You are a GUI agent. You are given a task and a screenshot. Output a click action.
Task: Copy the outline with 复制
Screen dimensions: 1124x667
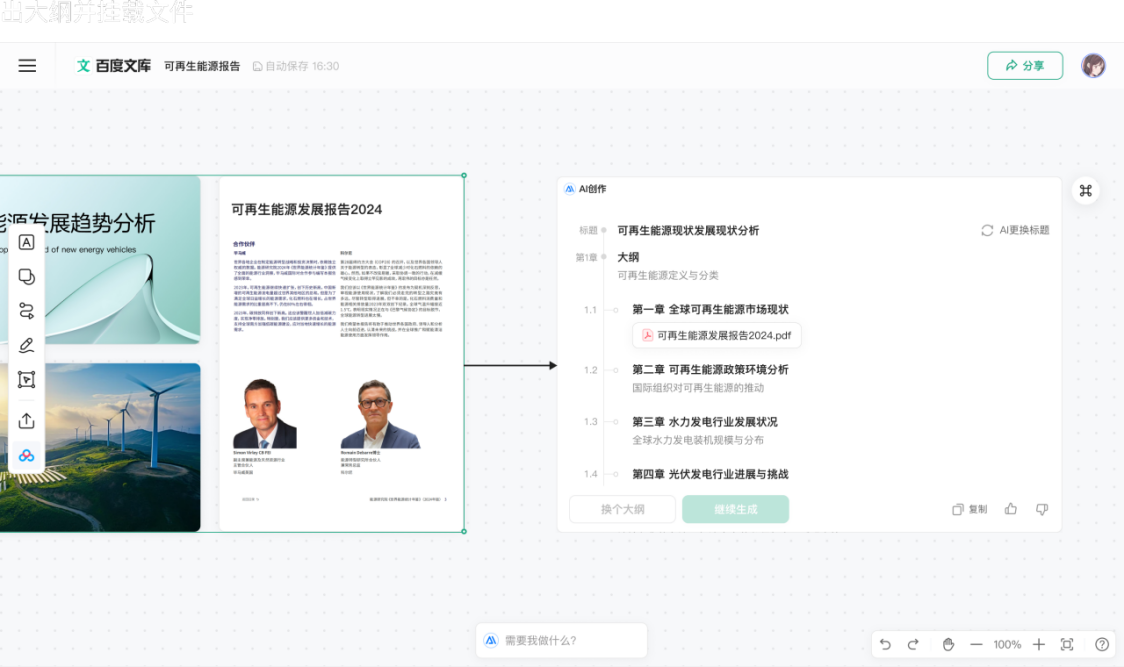click(x=969, y=509)
